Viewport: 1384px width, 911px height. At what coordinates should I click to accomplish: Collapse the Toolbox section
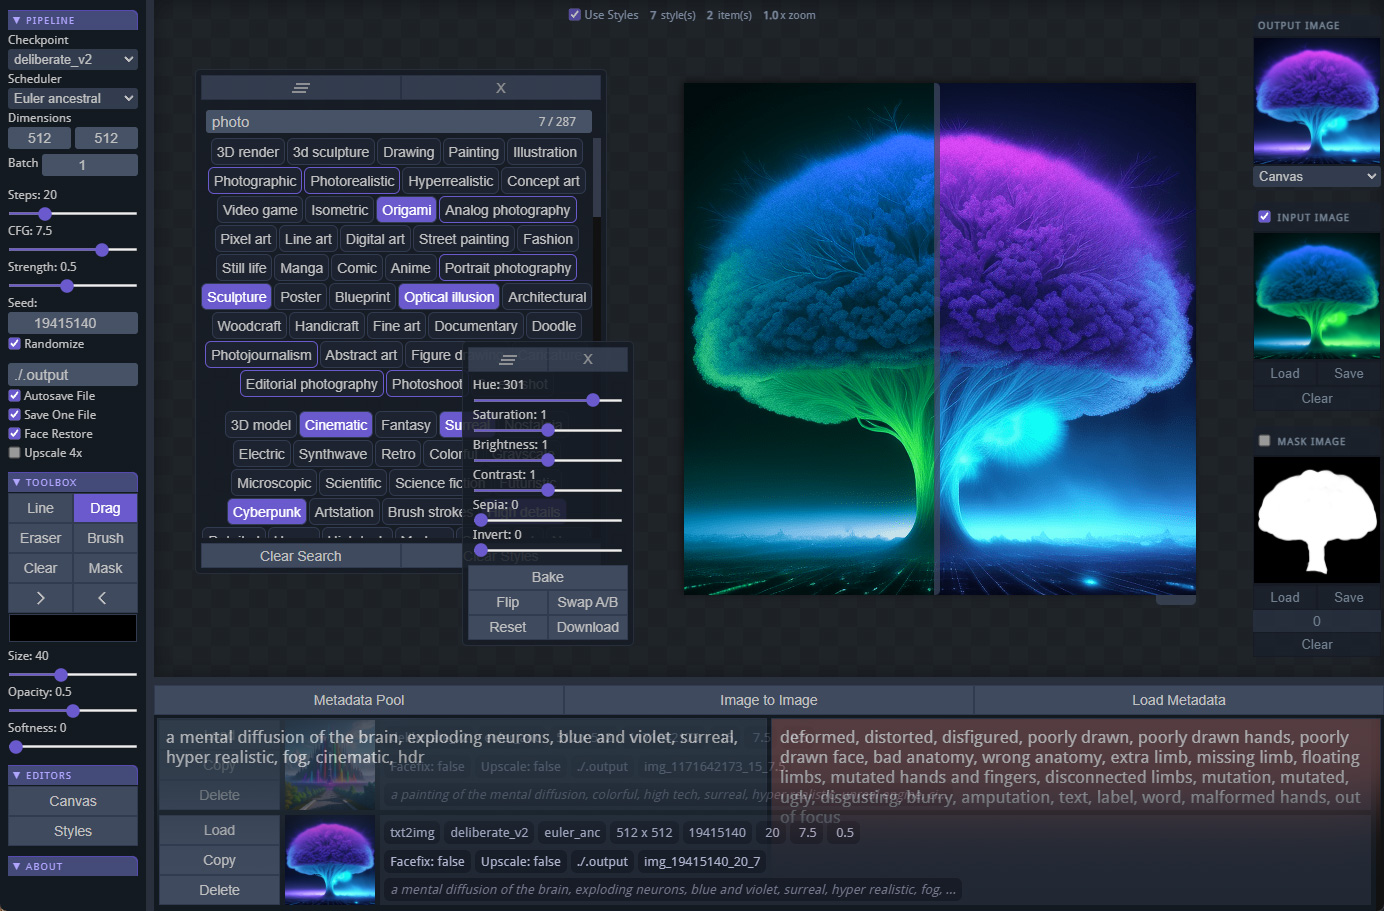pyautogui.click(x=73, y=482)
